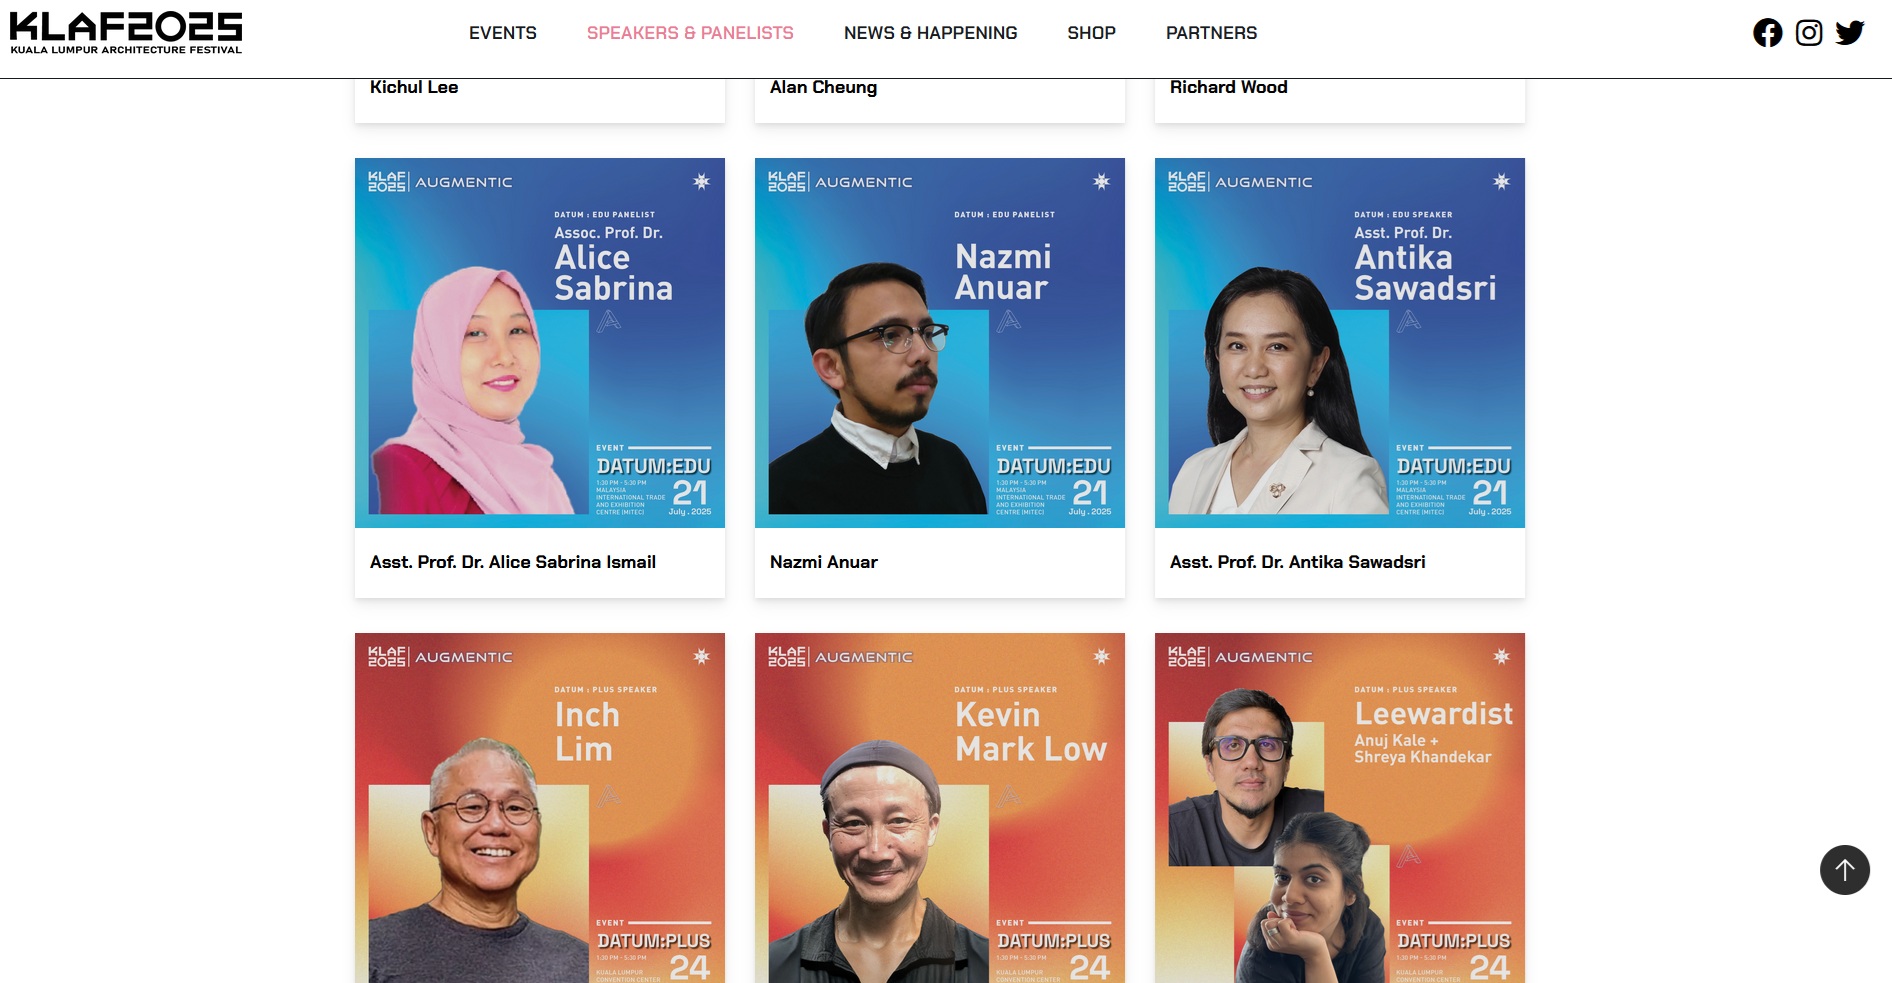The image size is (1892, 983).
Task: Open the Shop menu item
Action: [x=1091, y=33]
